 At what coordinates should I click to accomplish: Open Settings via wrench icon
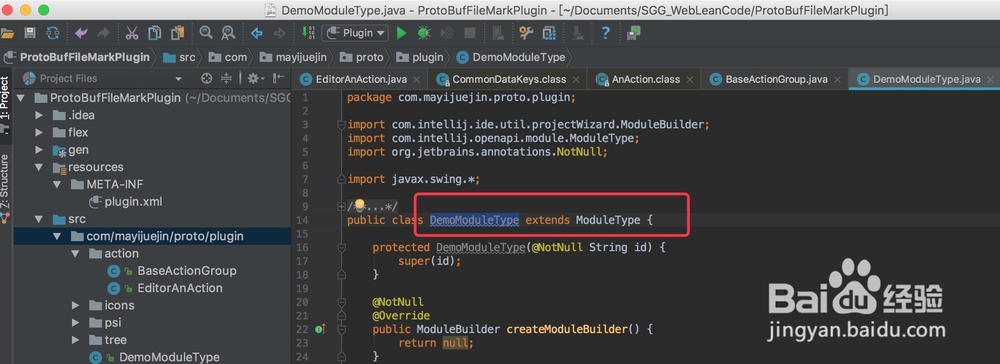pos(526,33)
